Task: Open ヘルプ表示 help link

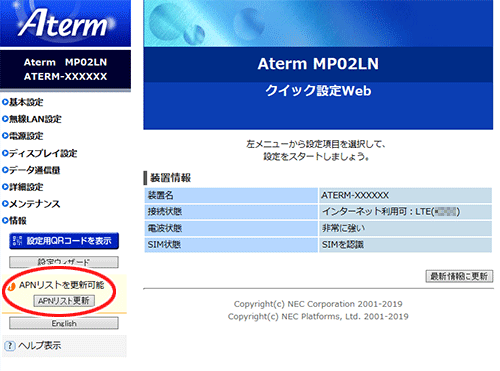Action: pyautogui.click(x=39, y=346)
